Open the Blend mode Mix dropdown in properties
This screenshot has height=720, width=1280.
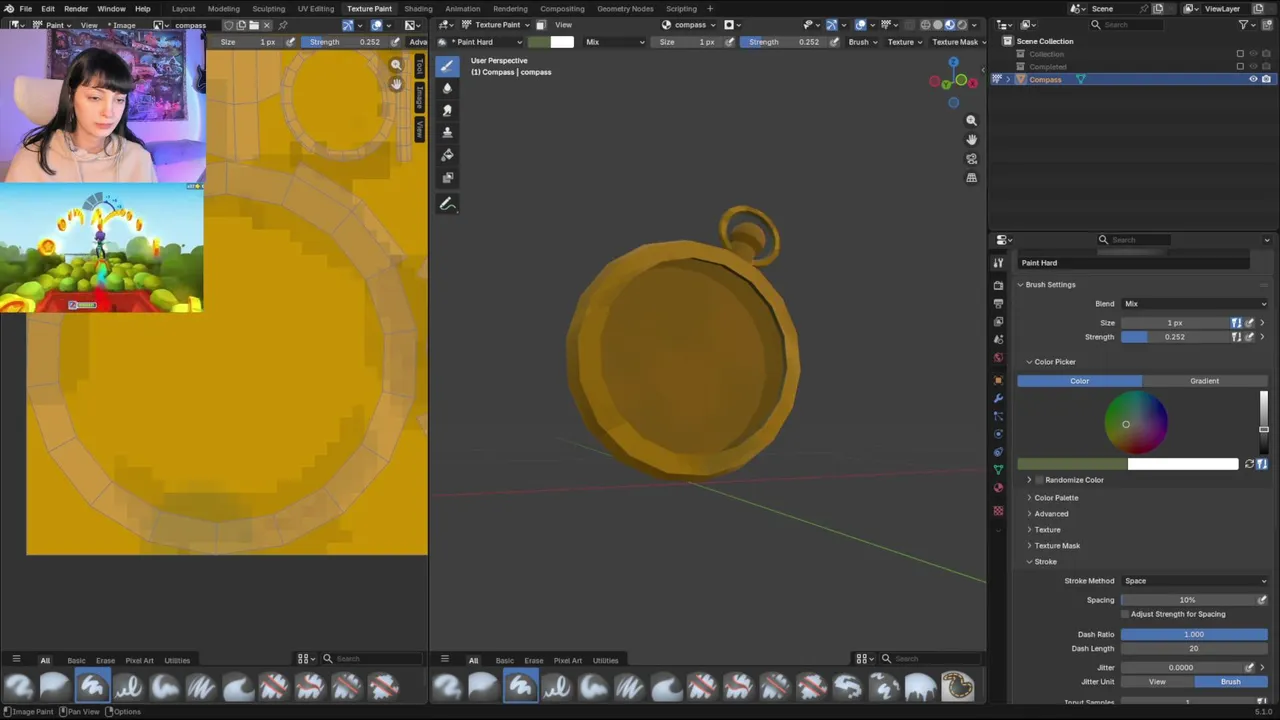click(1194, 304)
